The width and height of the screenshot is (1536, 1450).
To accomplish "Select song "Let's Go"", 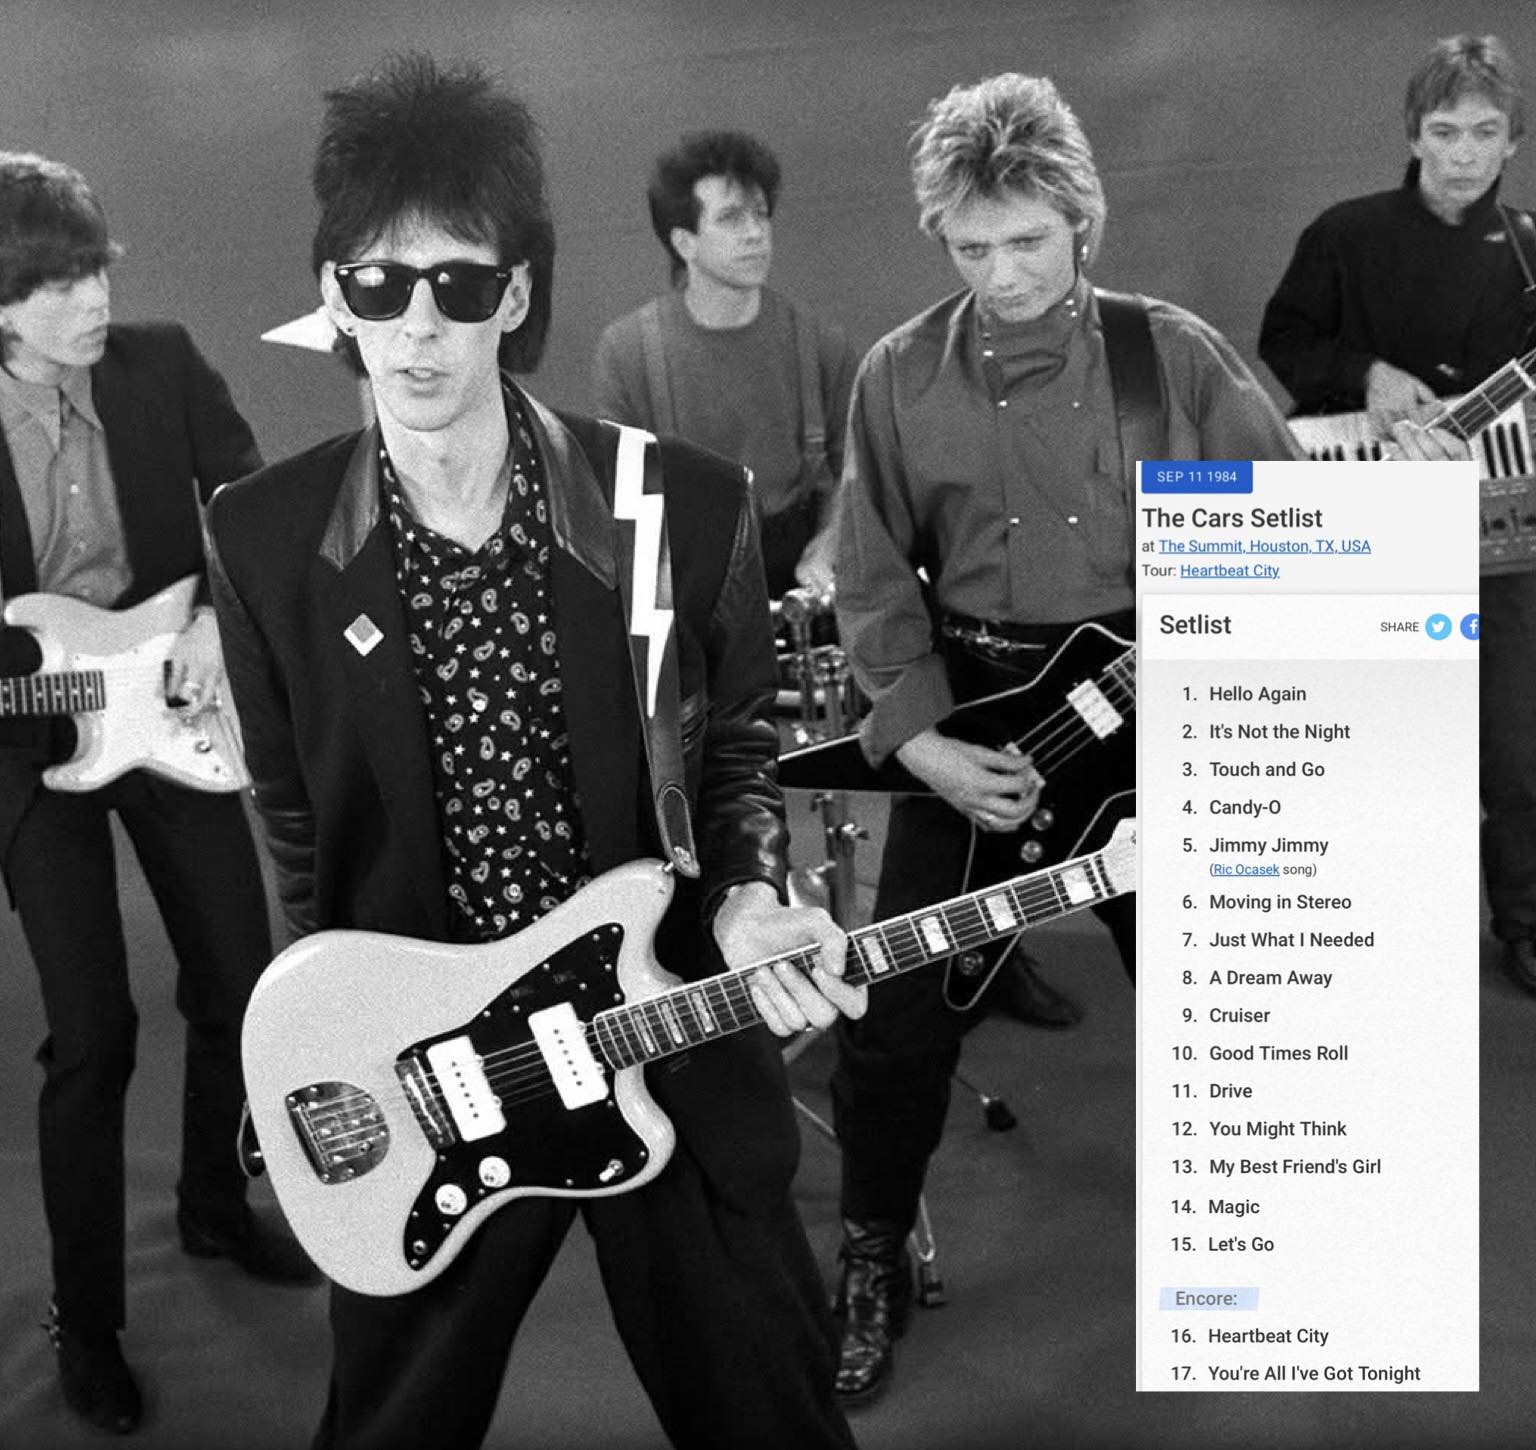I will pyautogui.click(x=1240, y=1245).
